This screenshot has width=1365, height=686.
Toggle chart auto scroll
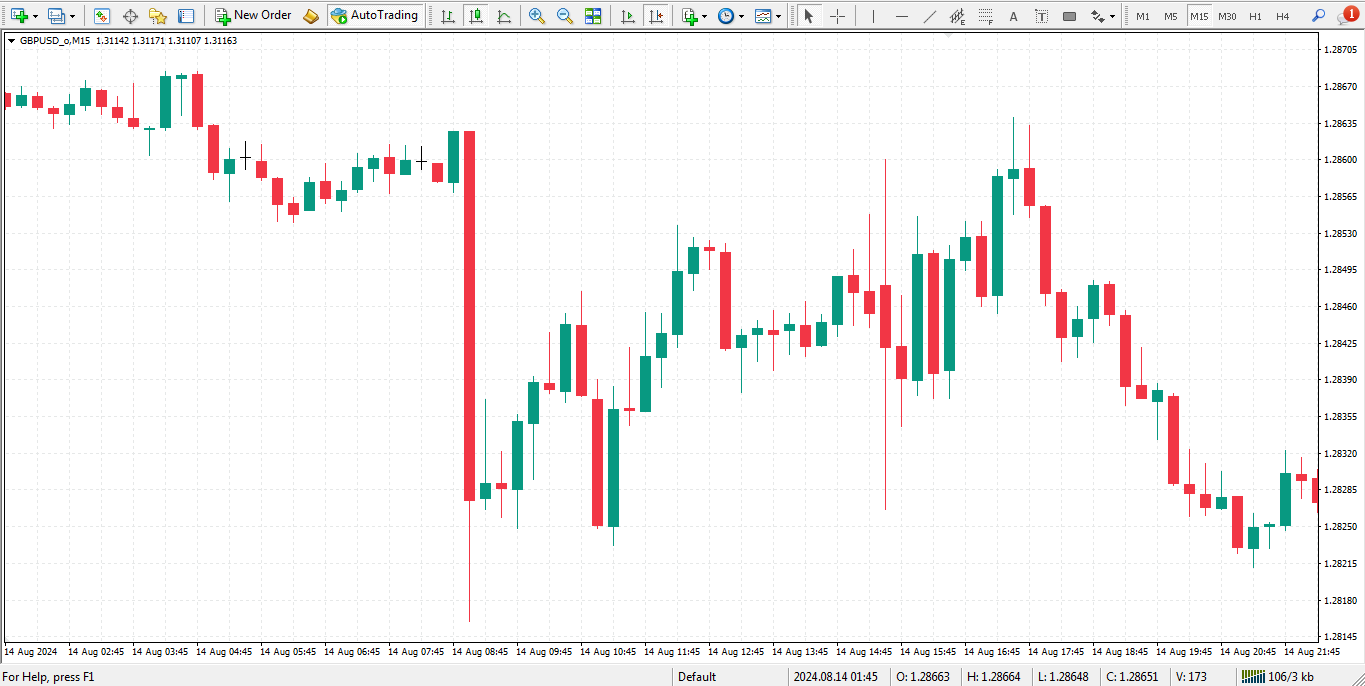click(x=627, y=16)
